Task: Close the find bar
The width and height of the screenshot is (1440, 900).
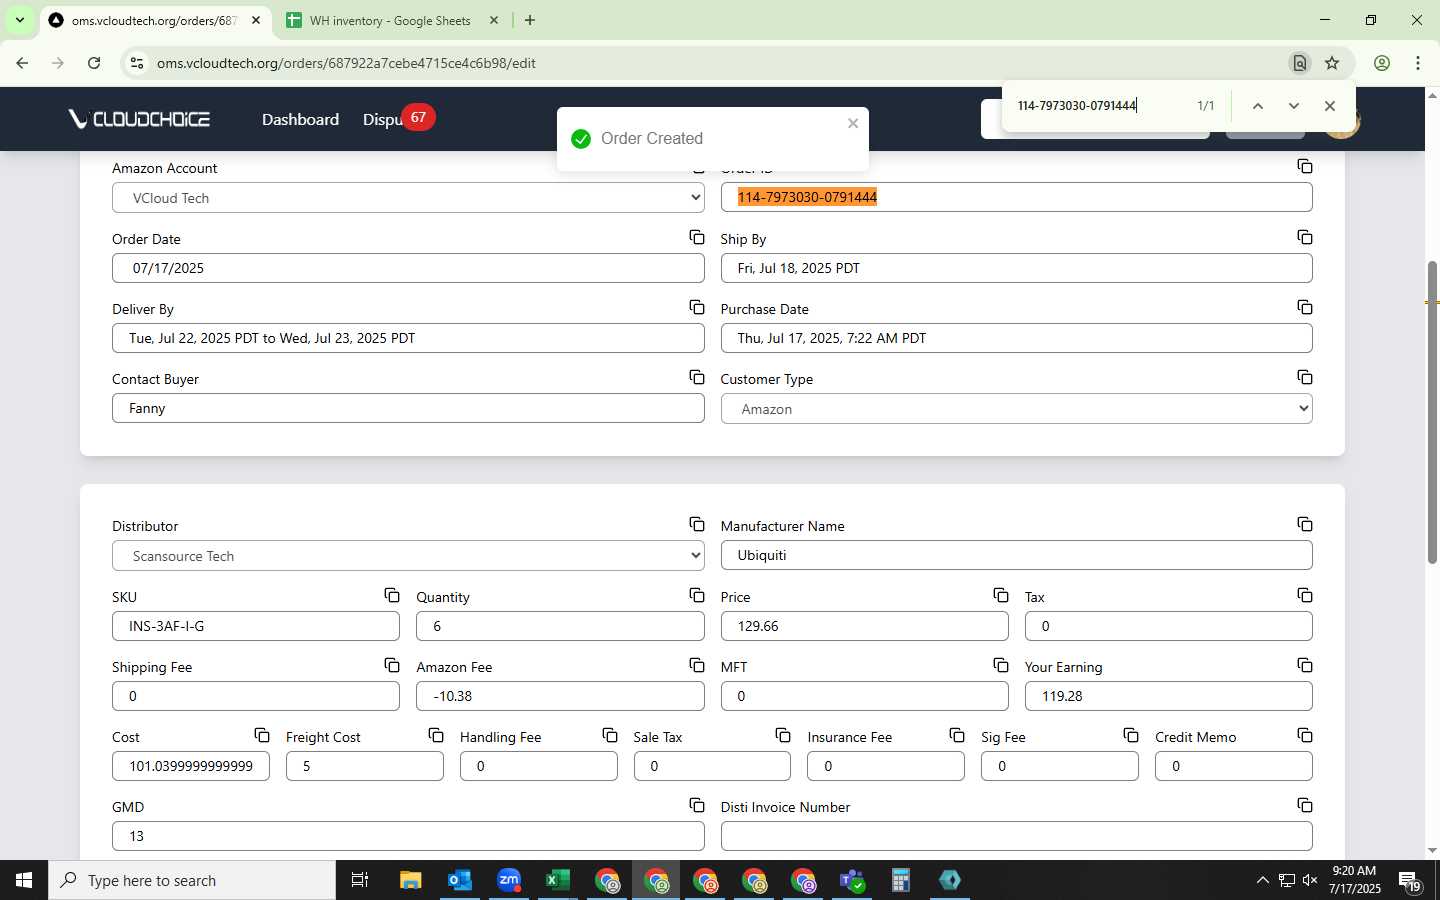Action: coord(1330,105)
